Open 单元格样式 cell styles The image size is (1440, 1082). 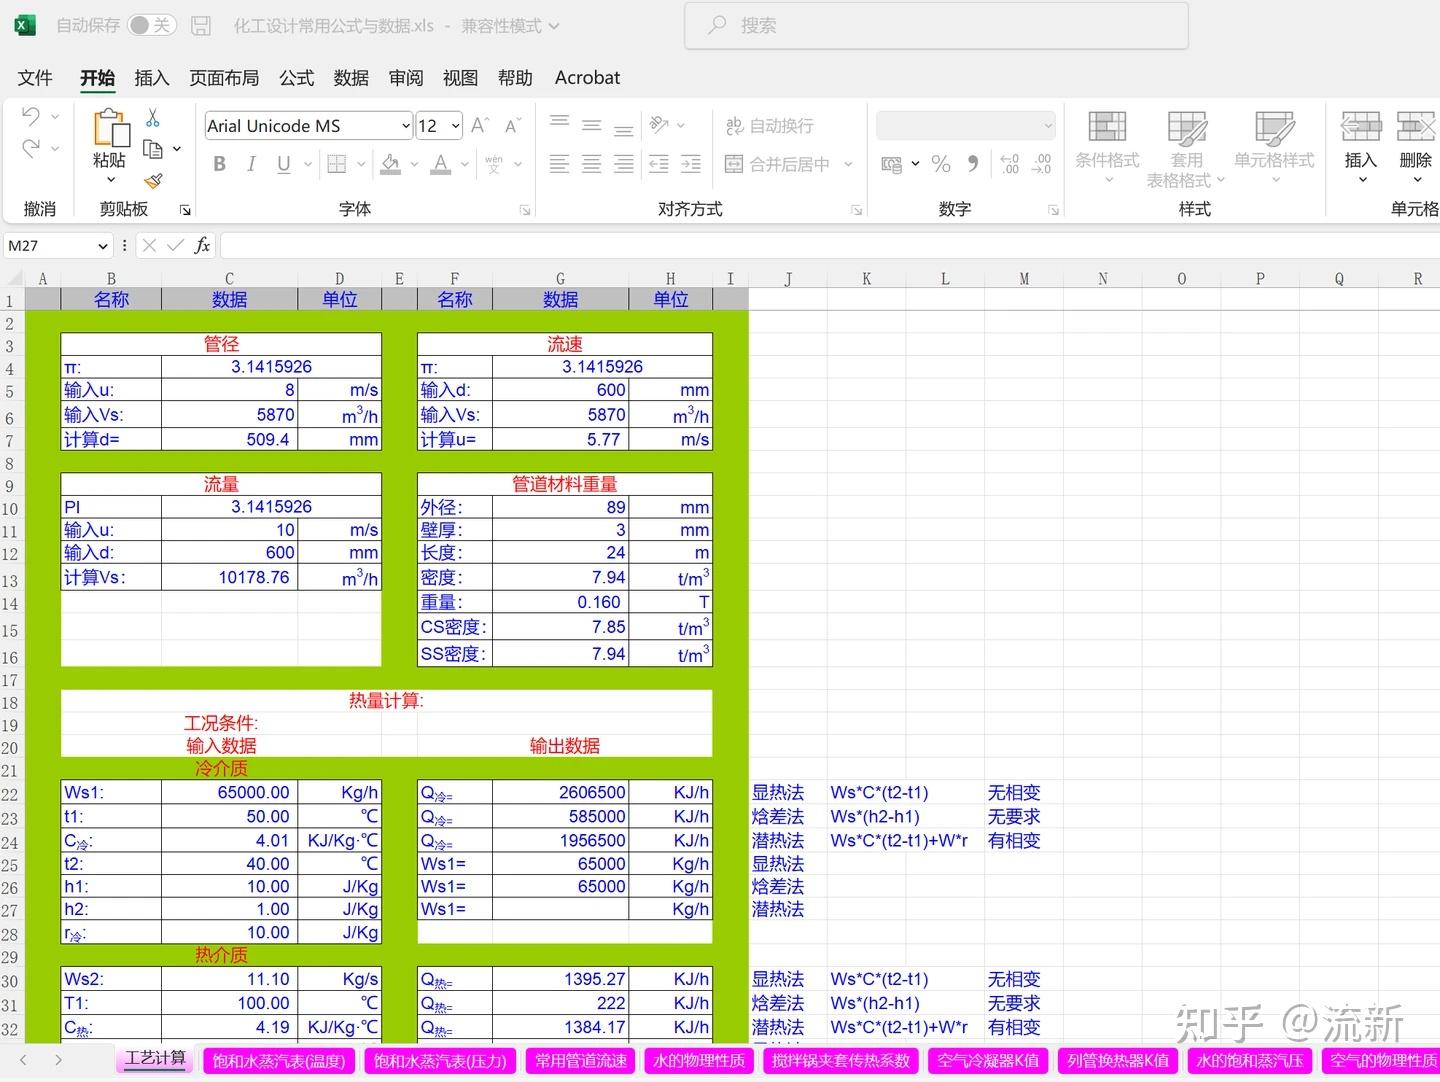tap(1274, 148)
